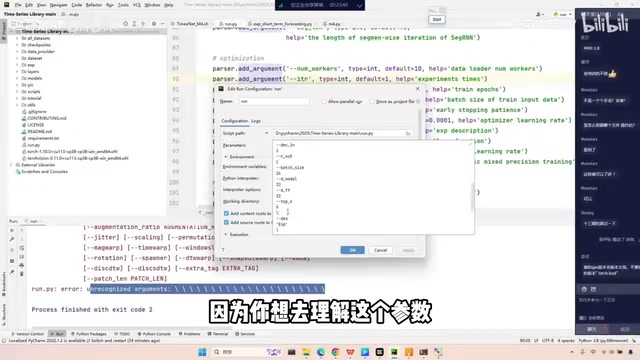Toggle Allow parallel run checkbox
Viewport: 640px width, 360px height.
(324, 101)
